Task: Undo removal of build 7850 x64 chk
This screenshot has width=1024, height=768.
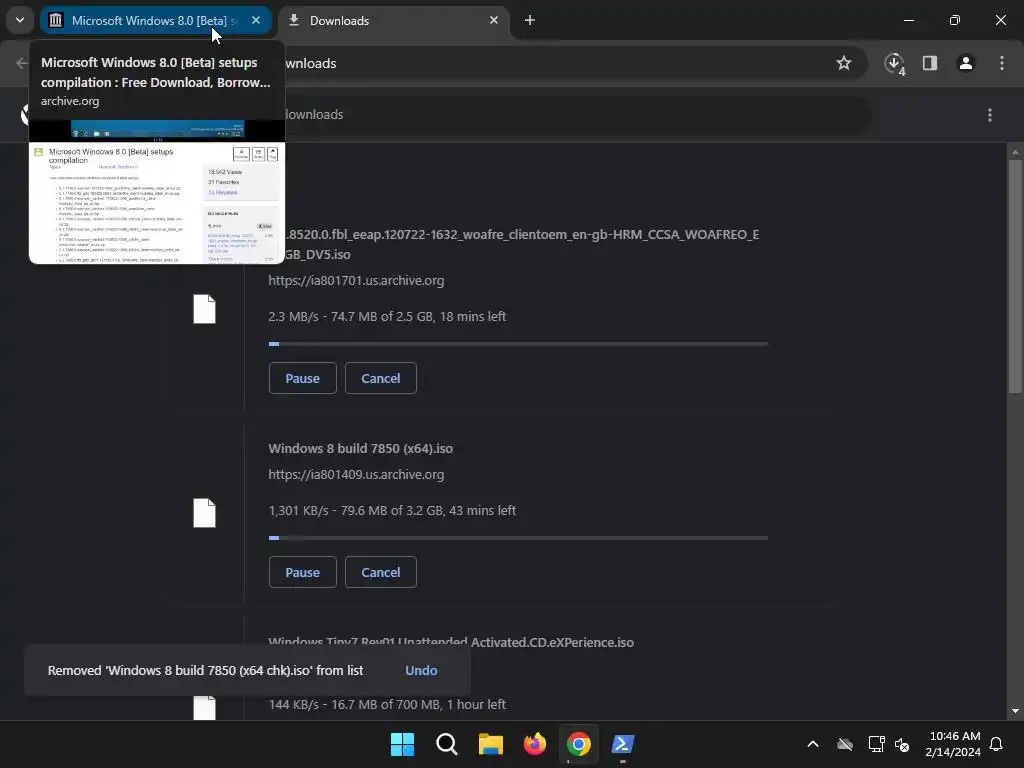Action: click(421, 671)
